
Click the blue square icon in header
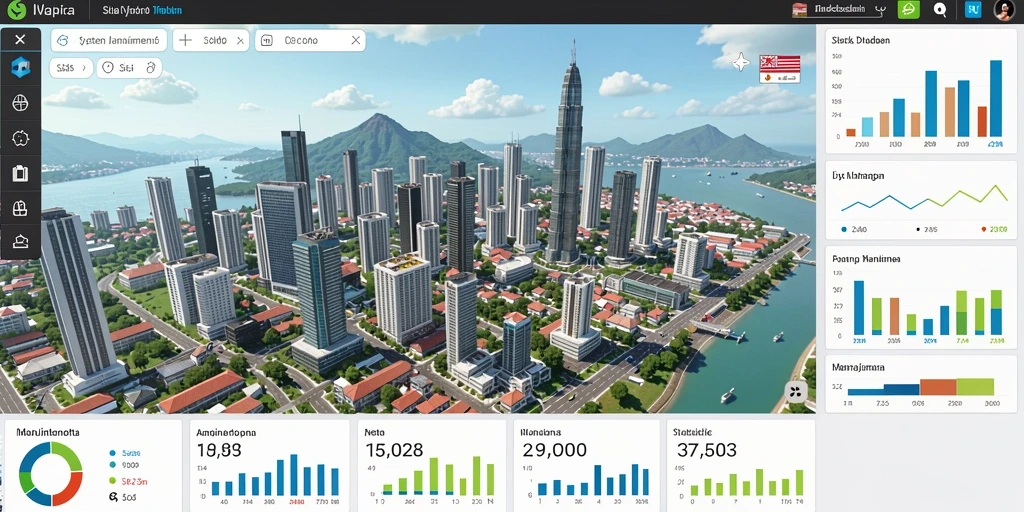[973, 9]
